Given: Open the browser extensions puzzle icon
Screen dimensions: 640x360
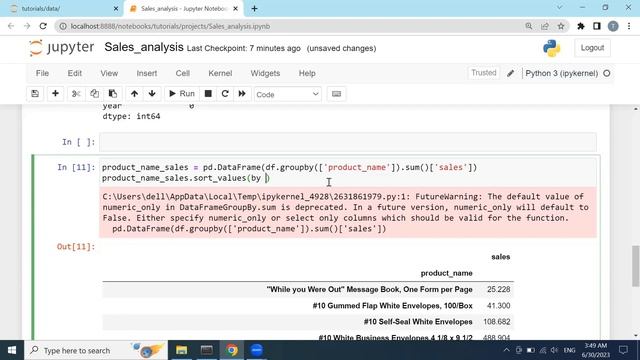Looking at the screenshot, I should [x=581, y=26].
